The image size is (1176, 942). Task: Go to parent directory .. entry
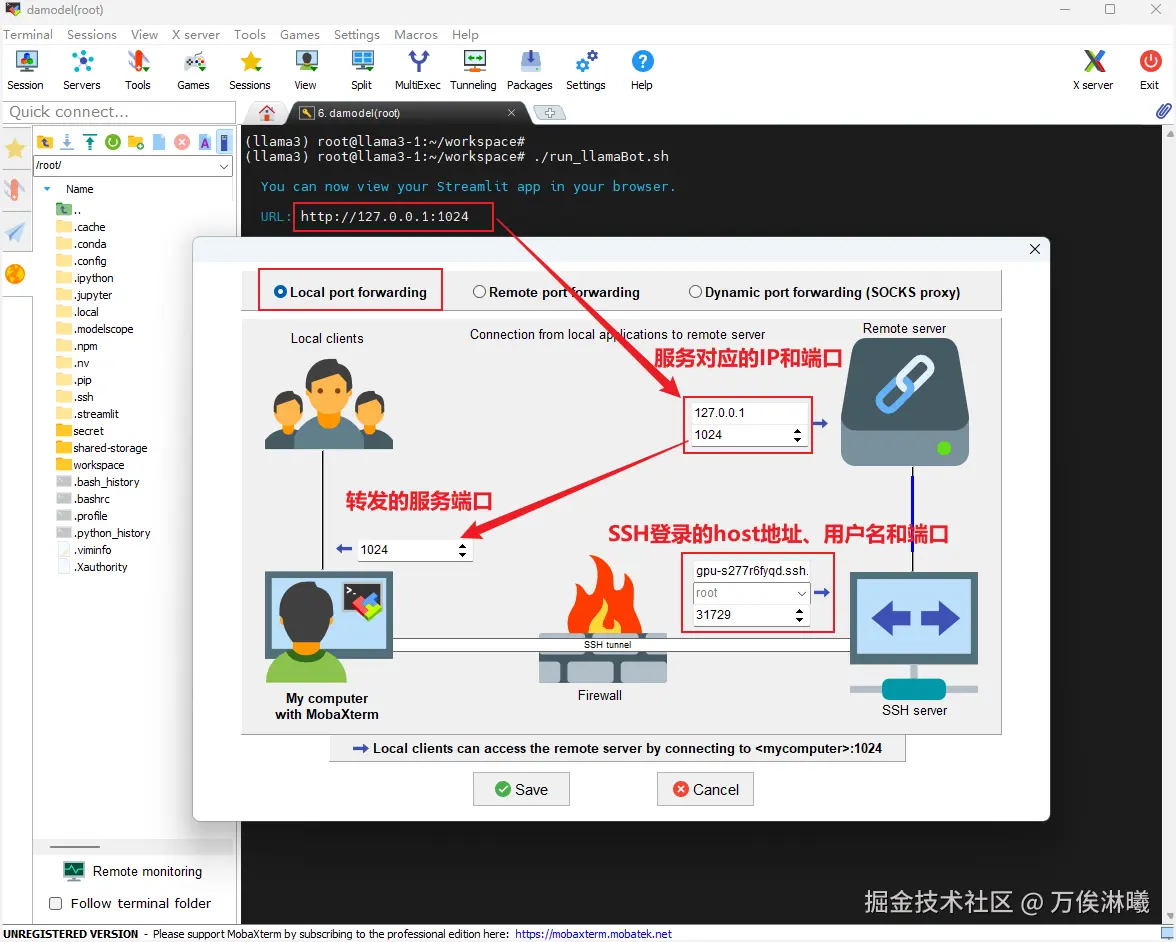pos(68,209)
